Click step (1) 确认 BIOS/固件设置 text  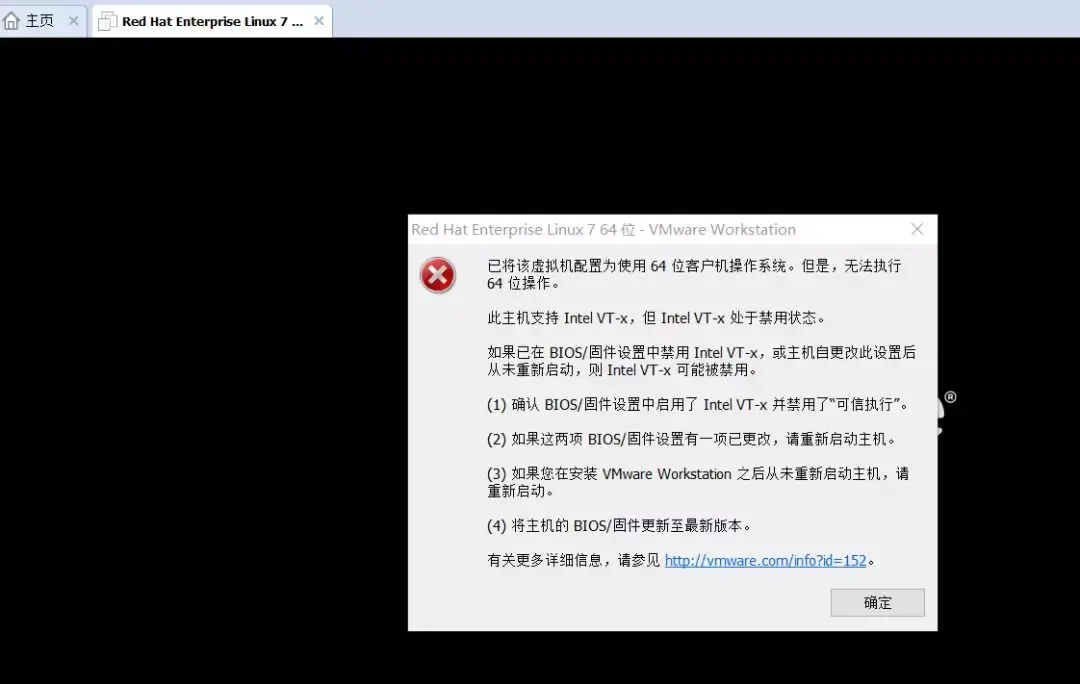(698, 404)
